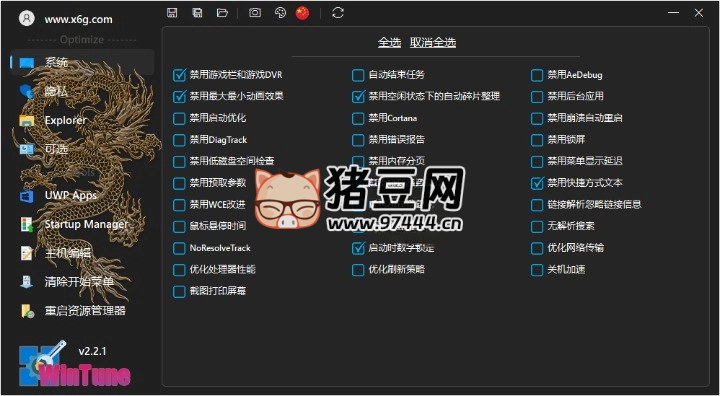720x396 pixels.
Task: Check 禁用WCE改进 option
Action: click(x=179, y=204)
